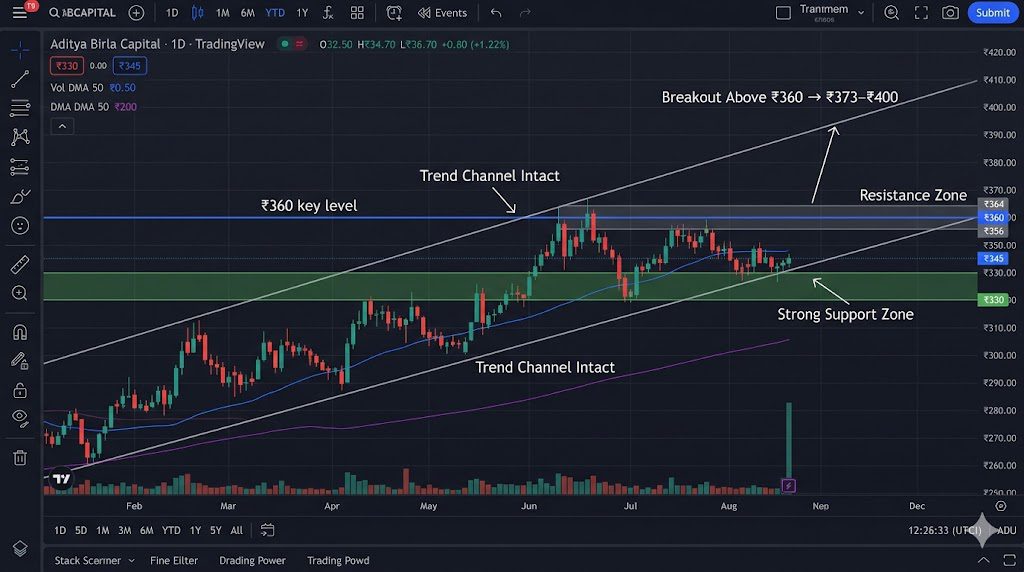1024x572 pixels.
Task: Select YTD in the top toolbar
Action: tap(275, 12)
